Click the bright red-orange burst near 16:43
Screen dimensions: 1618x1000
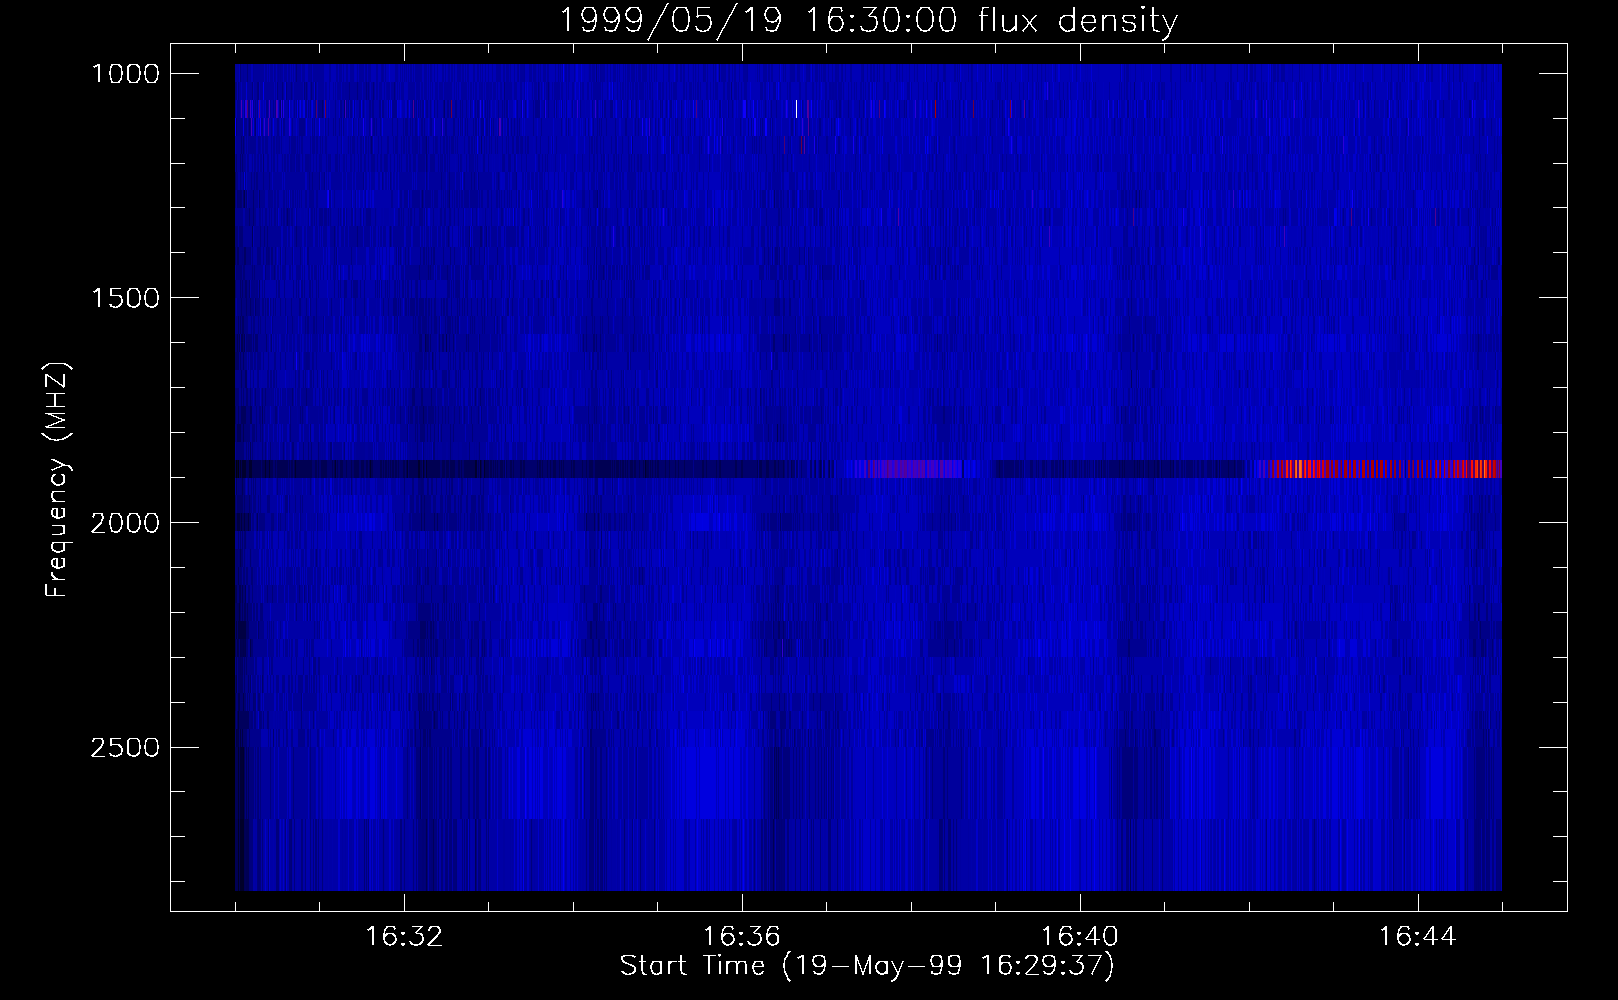tap(1380, 468)
